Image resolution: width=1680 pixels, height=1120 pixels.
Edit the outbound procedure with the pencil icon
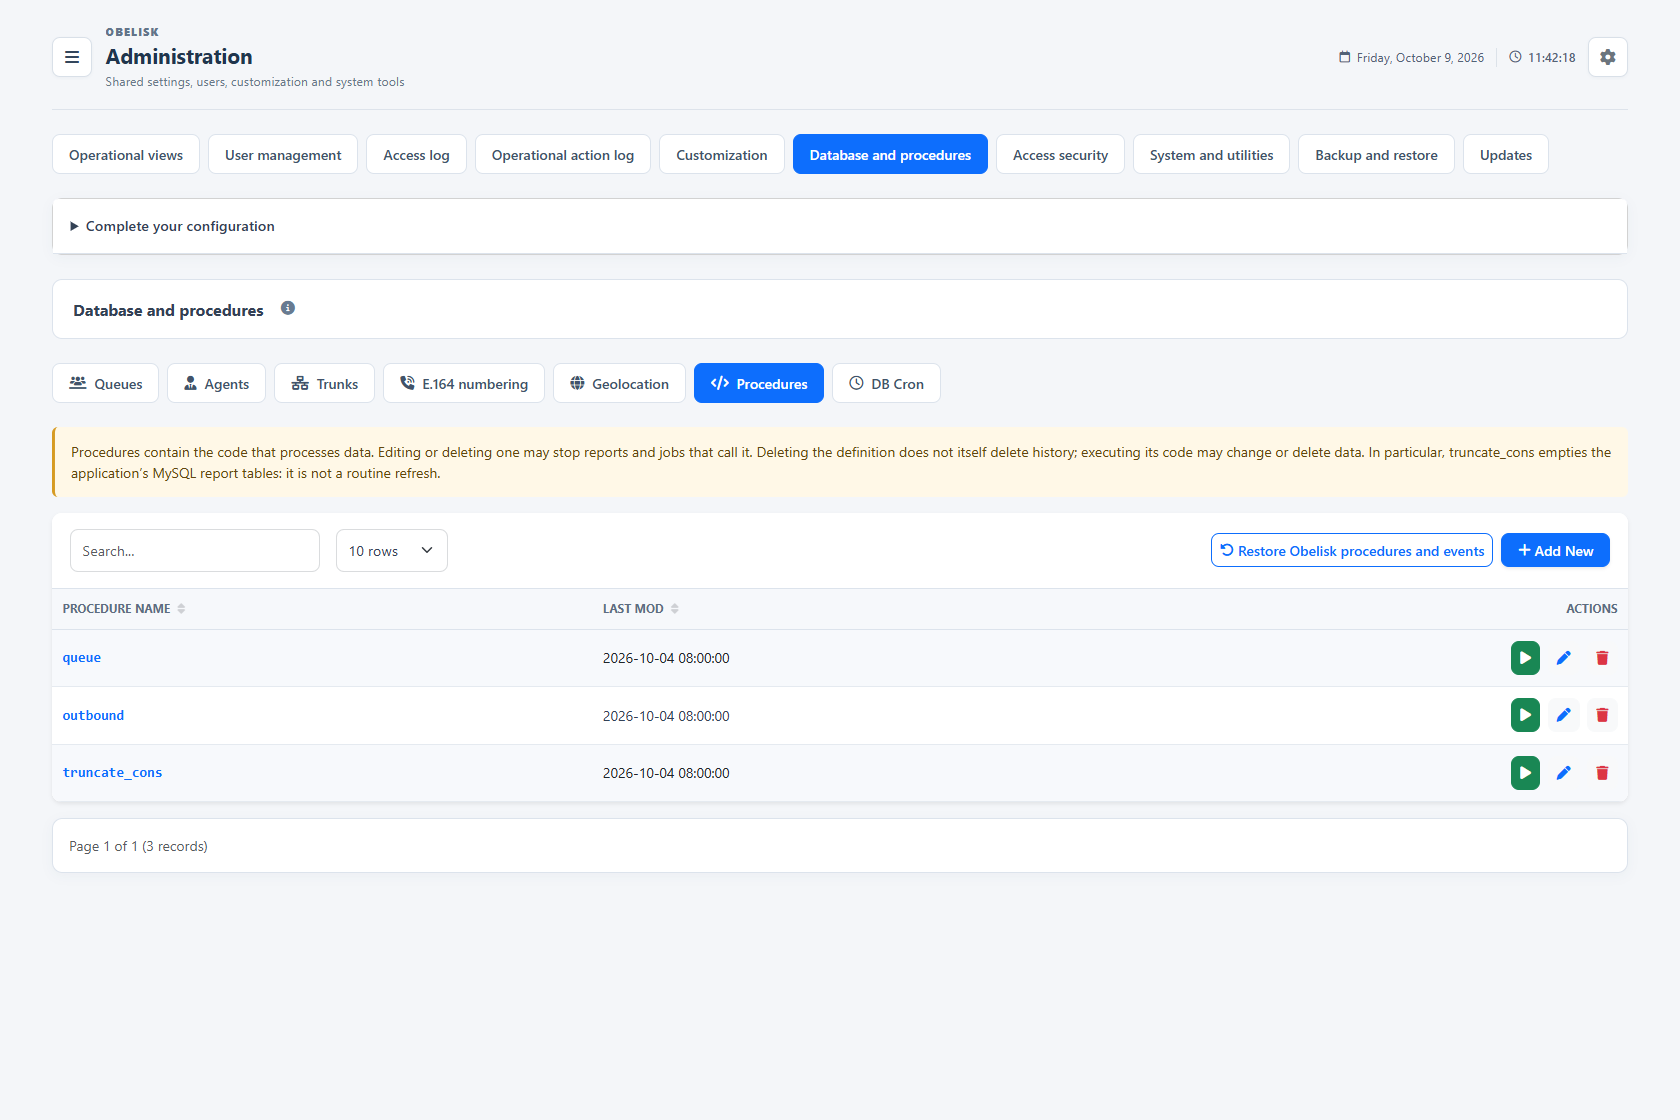1564,715
